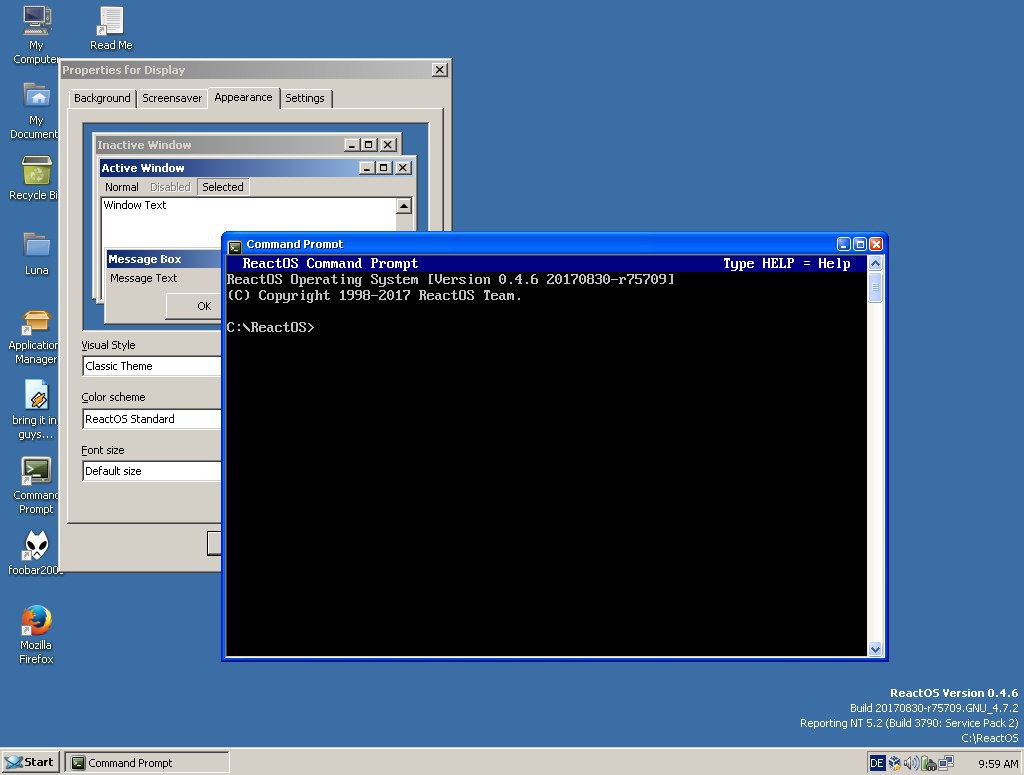Switch to the Screensaver tab
Viewport: 1024px width, 775px height.
point(172,98)
